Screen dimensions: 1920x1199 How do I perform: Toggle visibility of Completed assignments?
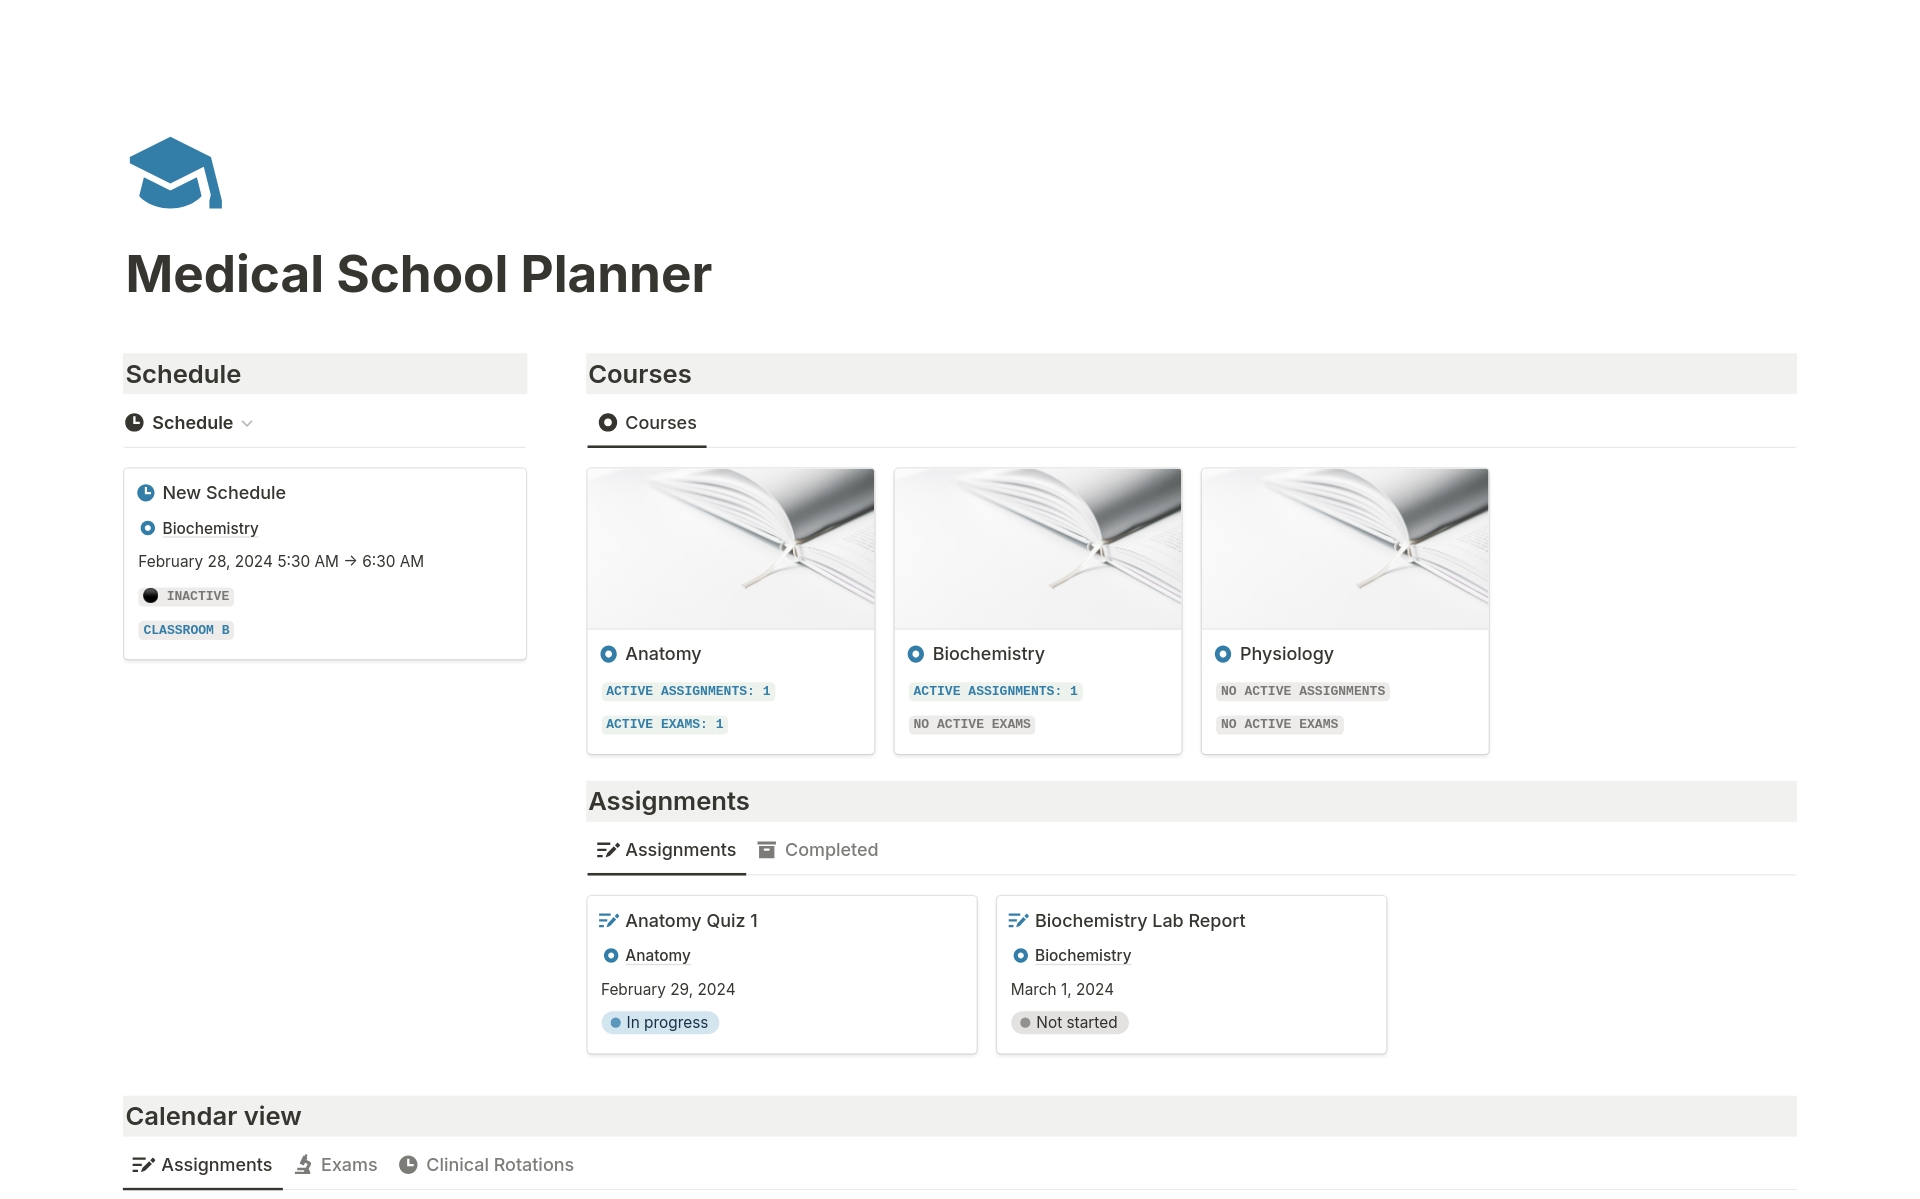[x=829, y=848]
